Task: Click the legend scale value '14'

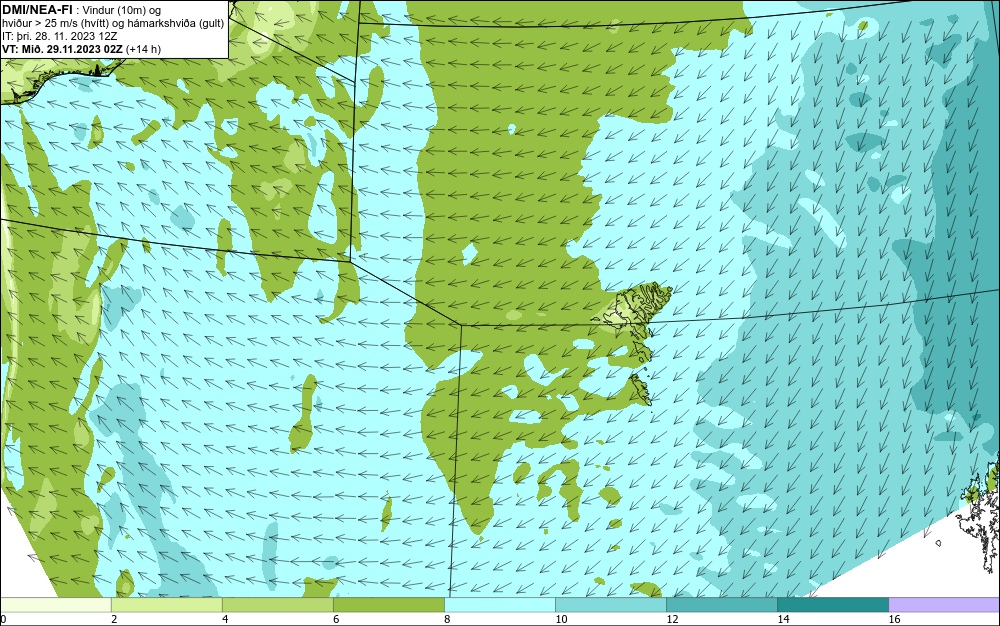Action: (783, 619)
